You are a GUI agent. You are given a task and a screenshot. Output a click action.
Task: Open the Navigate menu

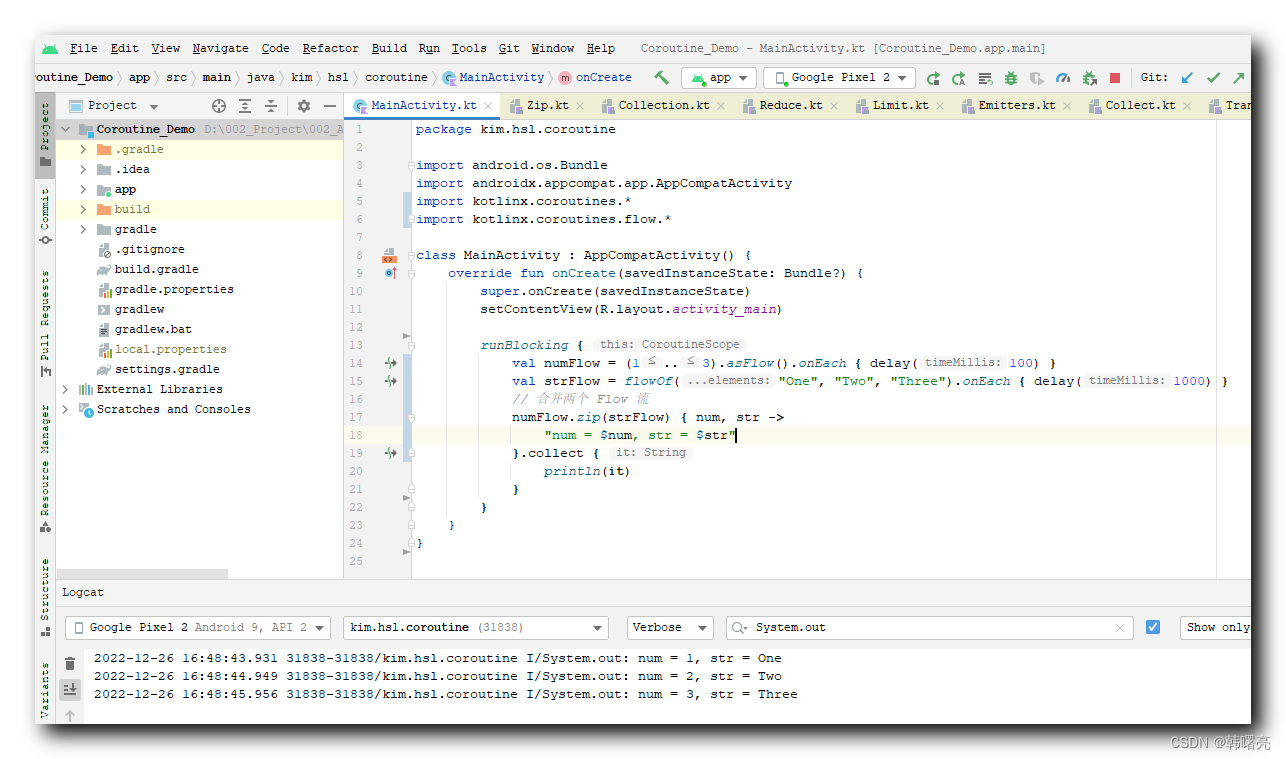[221, 48]
